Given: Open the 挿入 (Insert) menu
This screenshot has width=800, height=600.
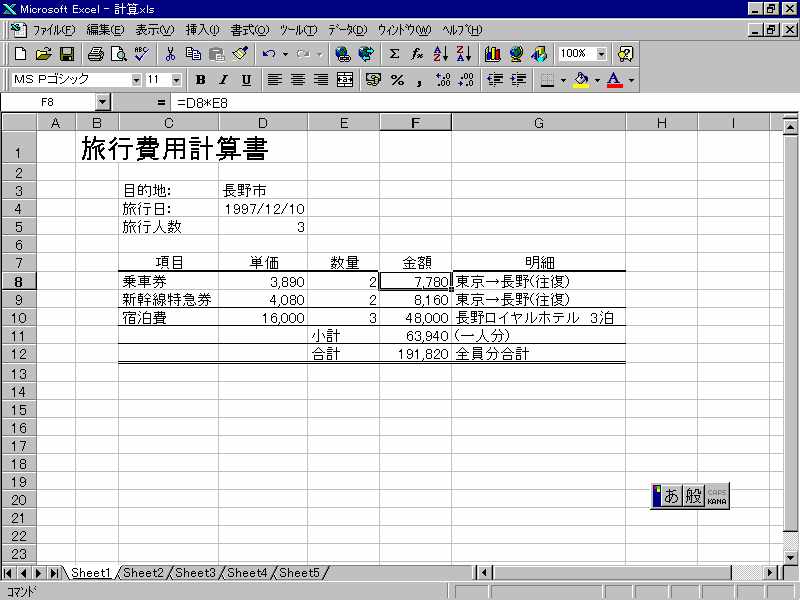Looking at the screenshot, I should pyautogui.click(x=203, y=30).
